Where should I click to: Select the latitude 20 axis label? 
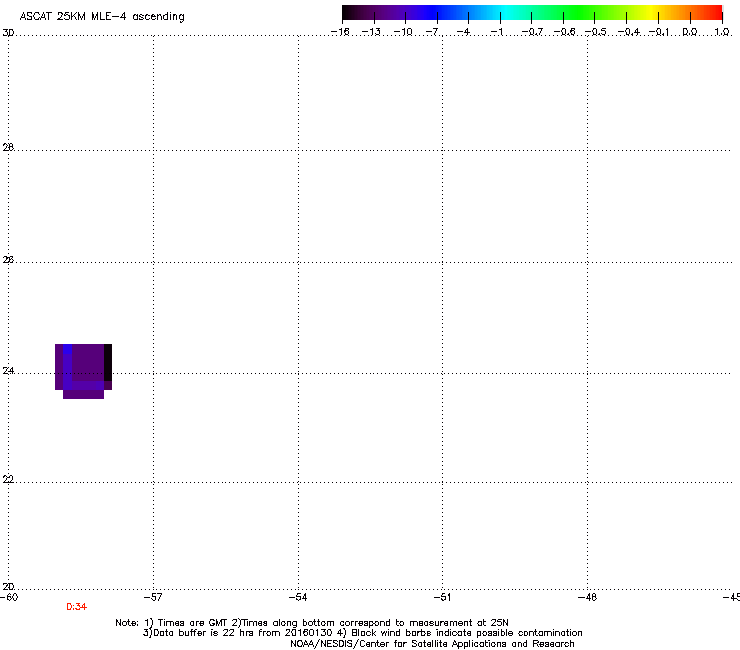pyautogui.click(x=8, y=587)
